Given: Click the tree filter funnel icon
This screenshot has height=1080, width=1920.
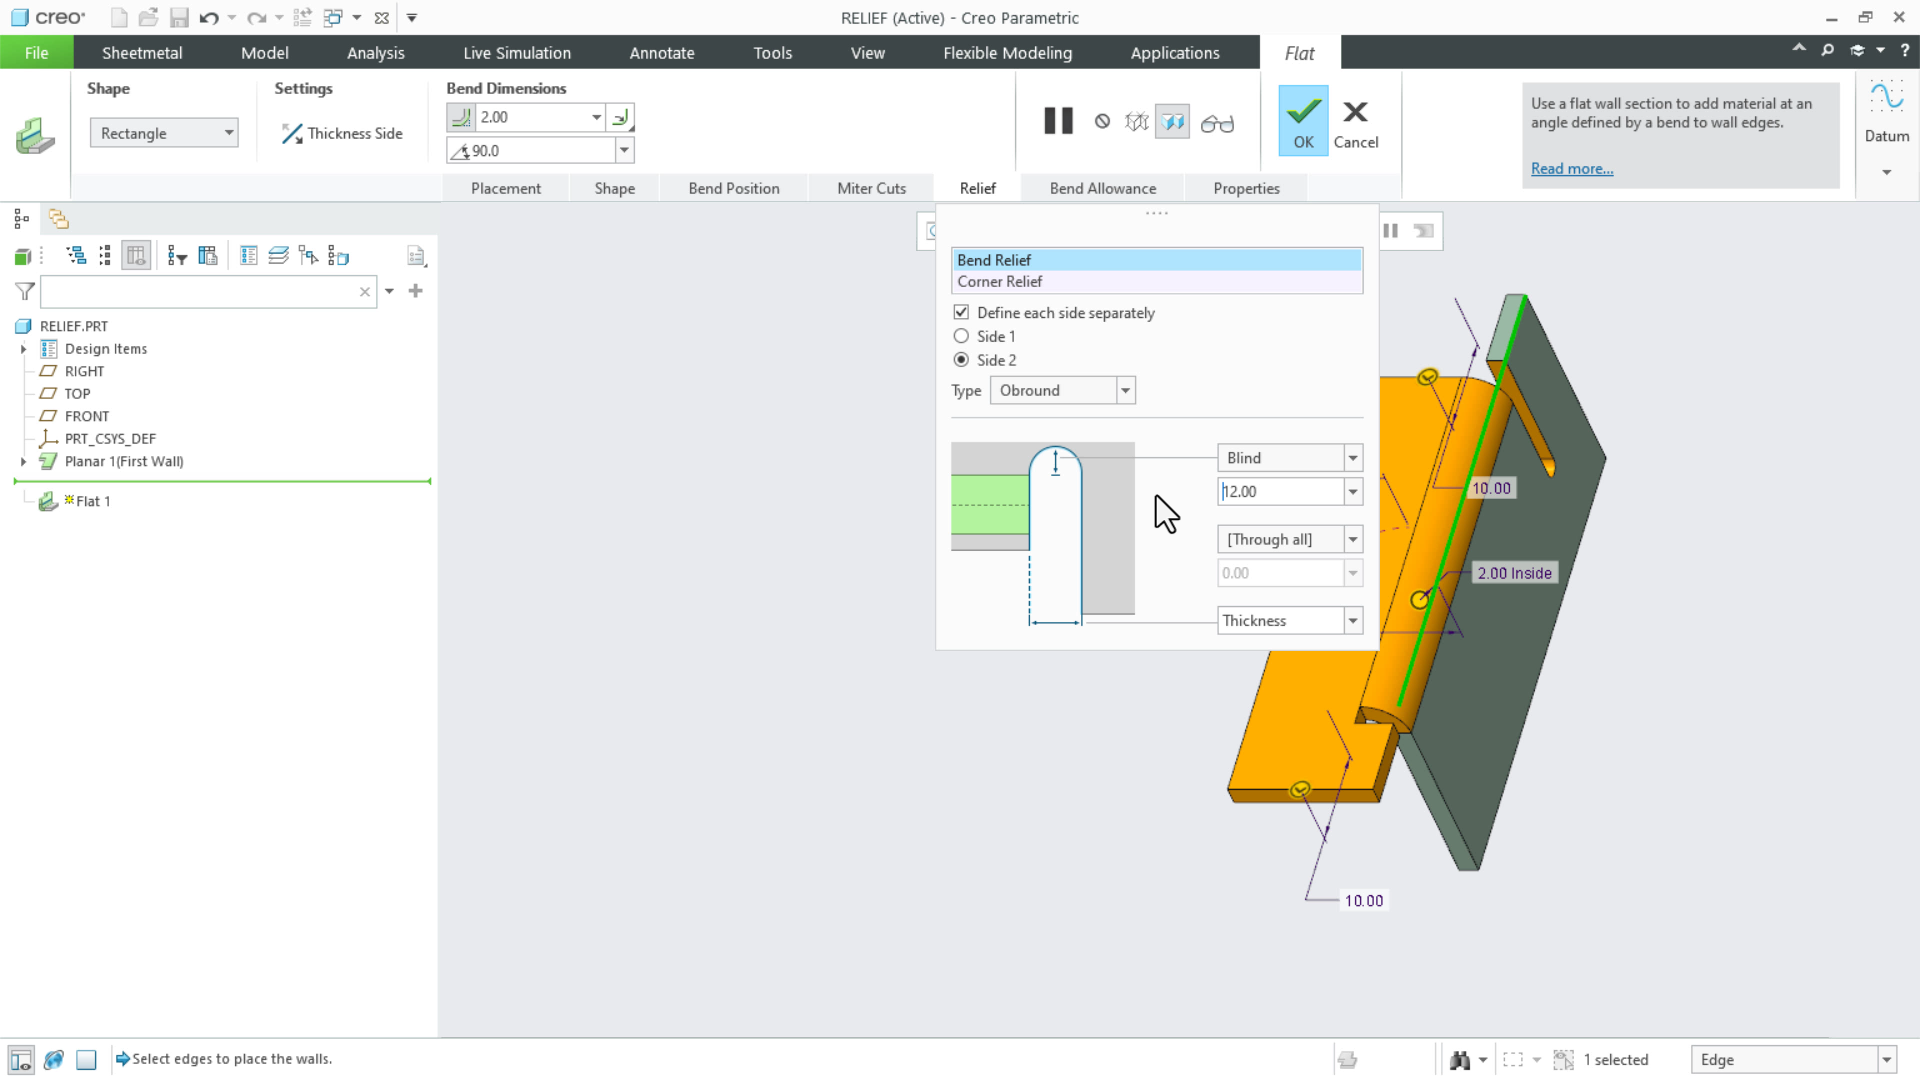Looking at the screenshot, I should [x=25, y=291].
